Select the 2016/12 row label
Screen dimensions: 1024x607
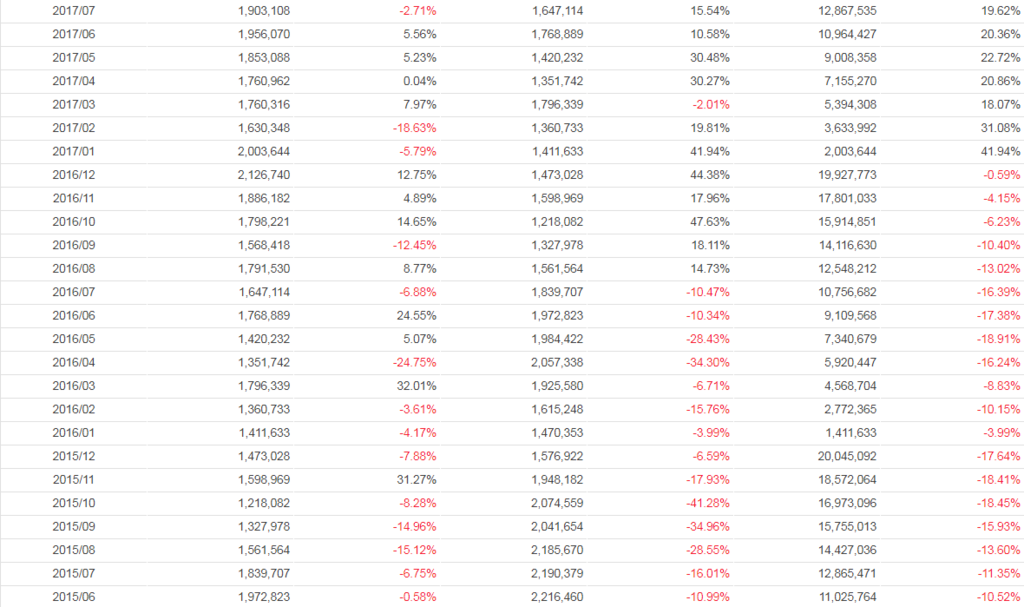72,174
